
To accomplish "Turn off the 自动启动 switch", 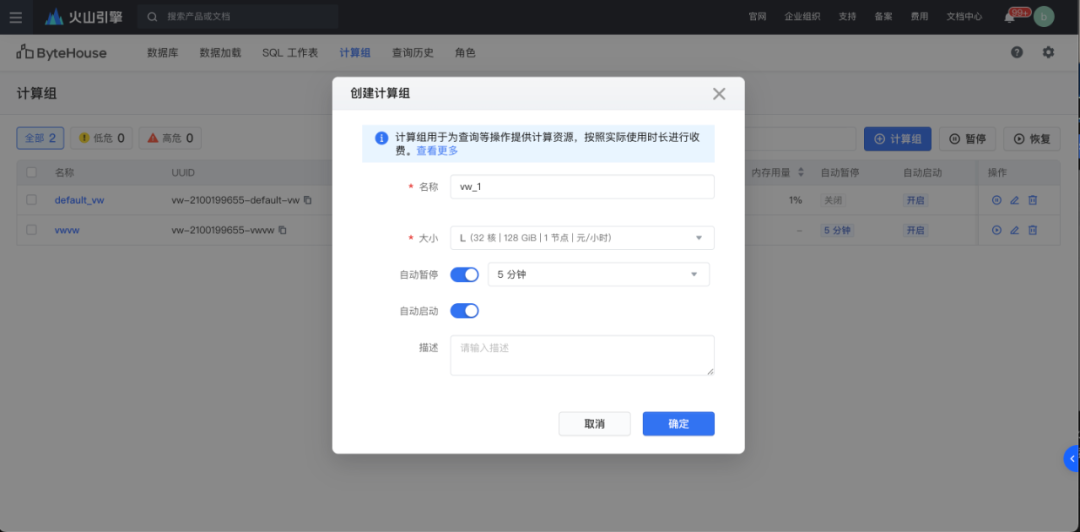I will 464,311.
